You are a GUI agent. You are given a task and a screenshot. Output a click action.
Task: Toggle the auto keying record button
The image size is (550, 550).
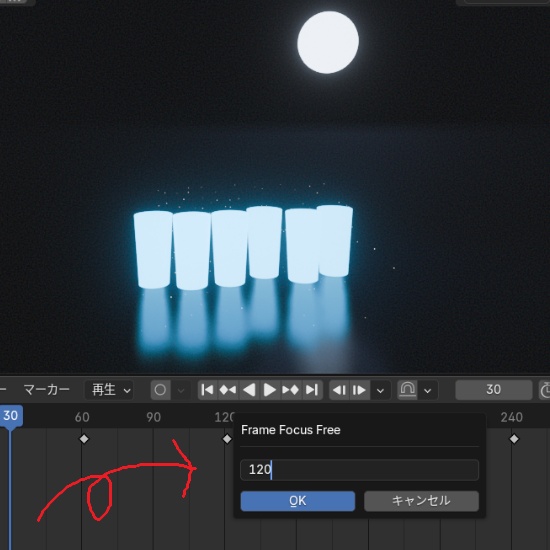(160, 390)
